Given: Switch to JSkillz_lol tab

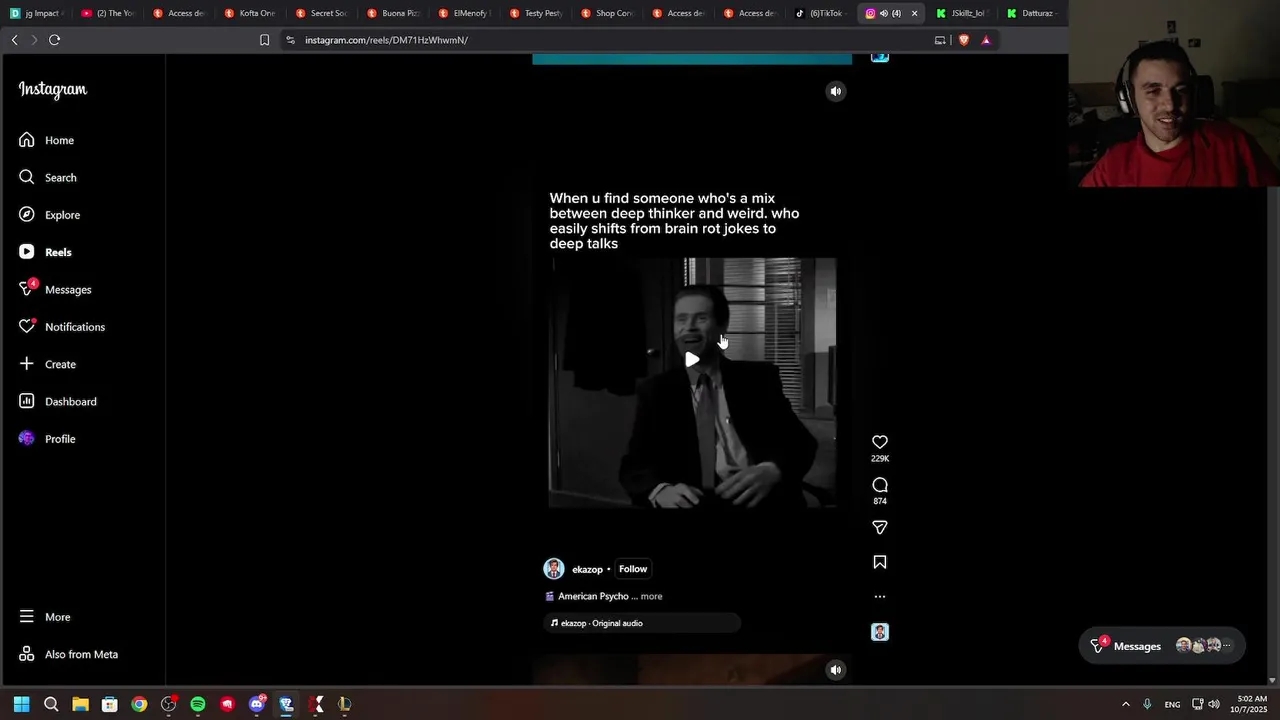Looking at the screenshot, I should coord(961,13).
